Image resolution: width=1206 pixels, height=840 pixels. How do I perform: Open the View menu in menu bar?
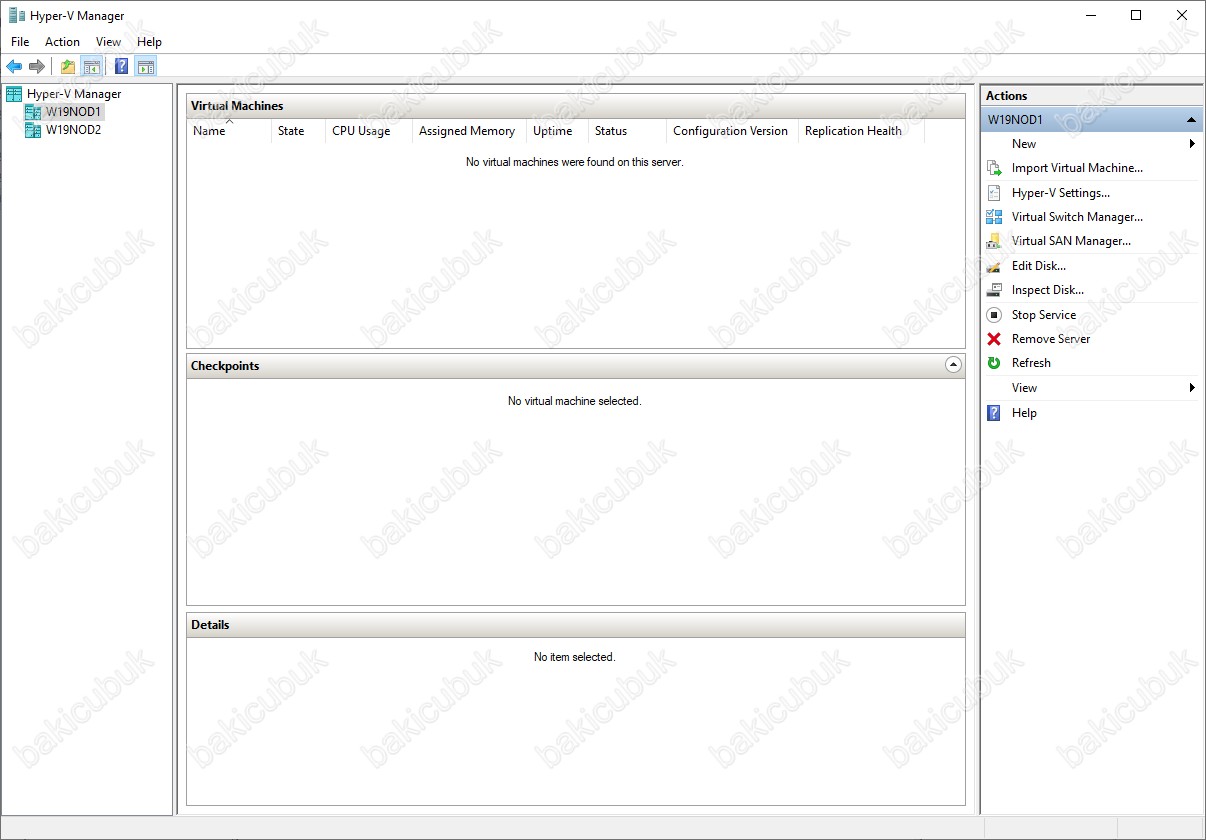pyautogui.click(x=108, y=42)
